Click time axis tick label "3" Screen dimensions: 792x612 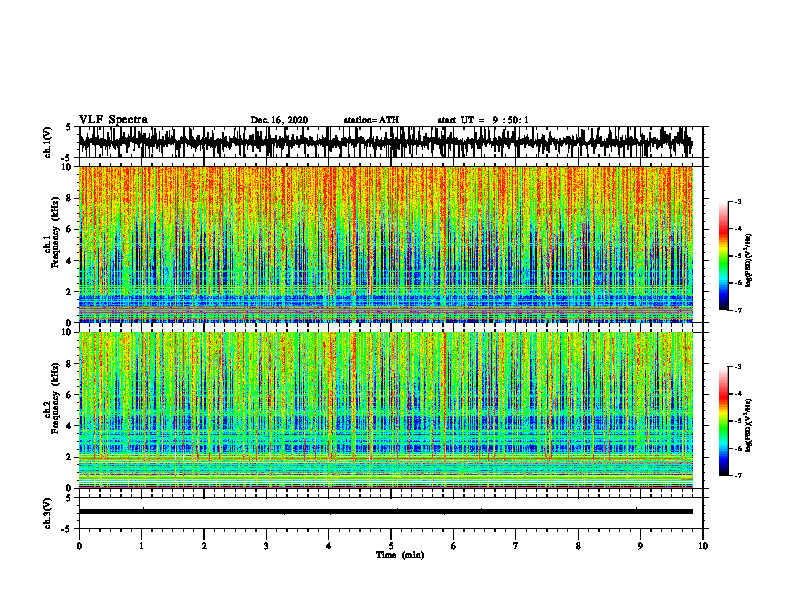coord(266,546)
